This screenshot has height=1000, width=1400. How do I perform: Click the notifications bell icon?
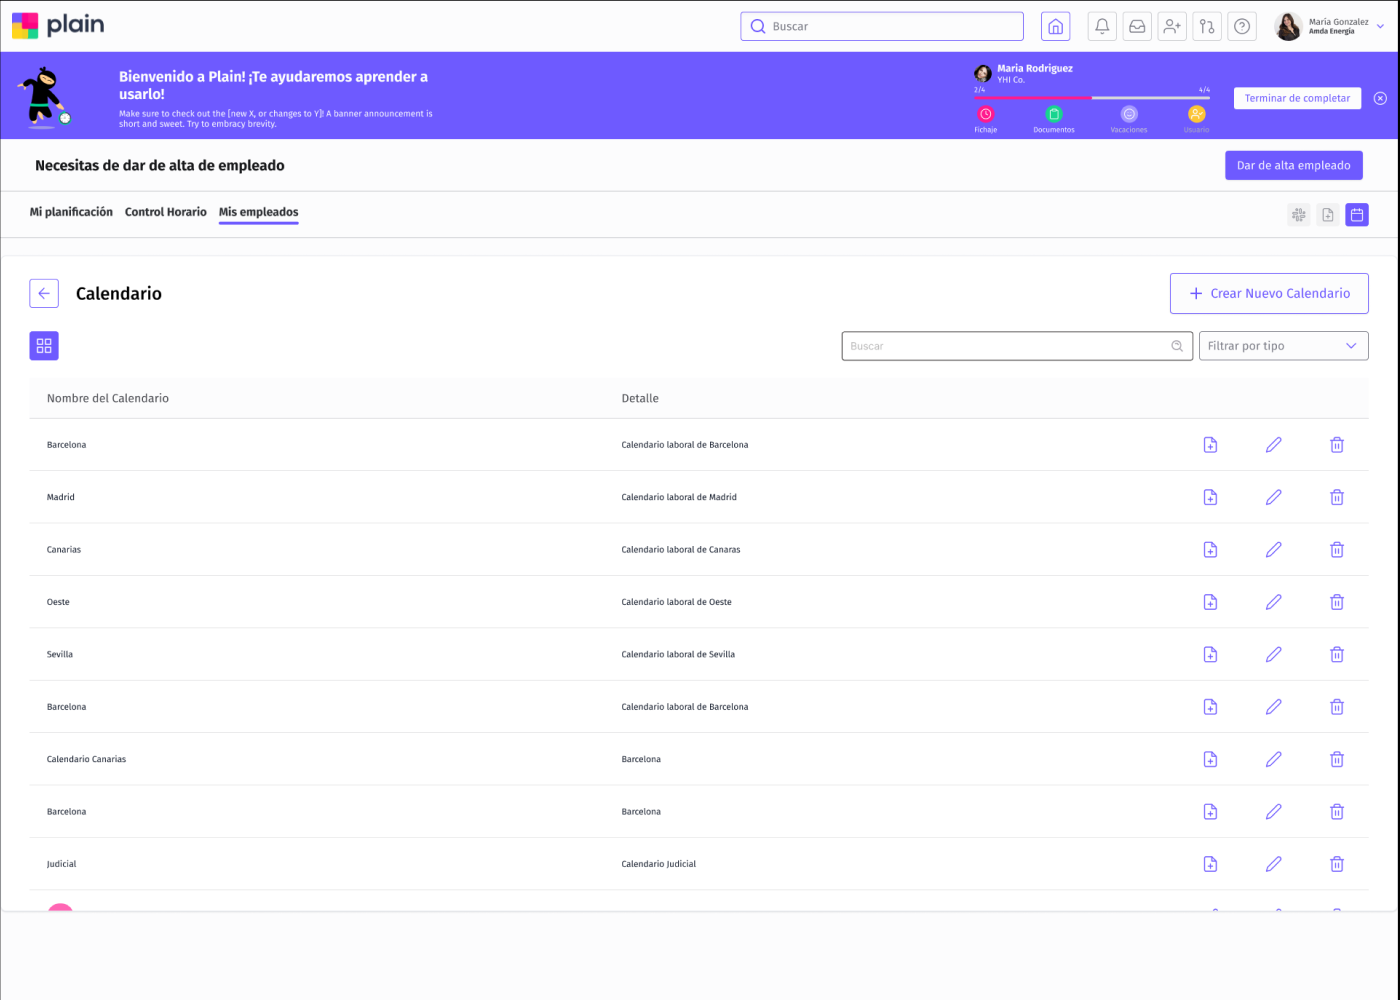(x=1102, y=27)
